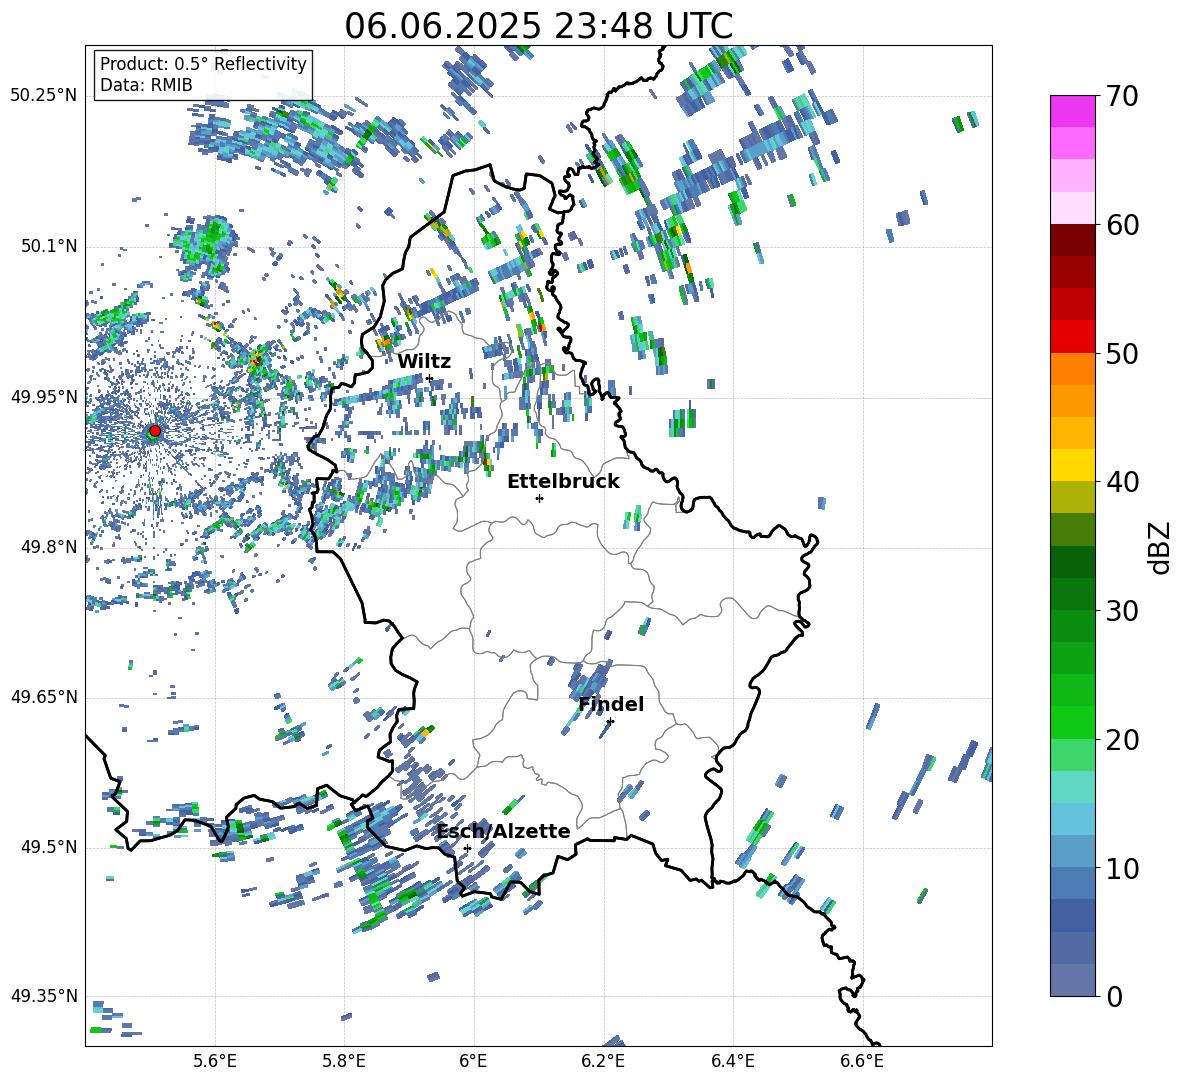Click the latitude label 50.1°N
The width and height of the screenshot is (1184, 1081).
click(x=48, y=246)
